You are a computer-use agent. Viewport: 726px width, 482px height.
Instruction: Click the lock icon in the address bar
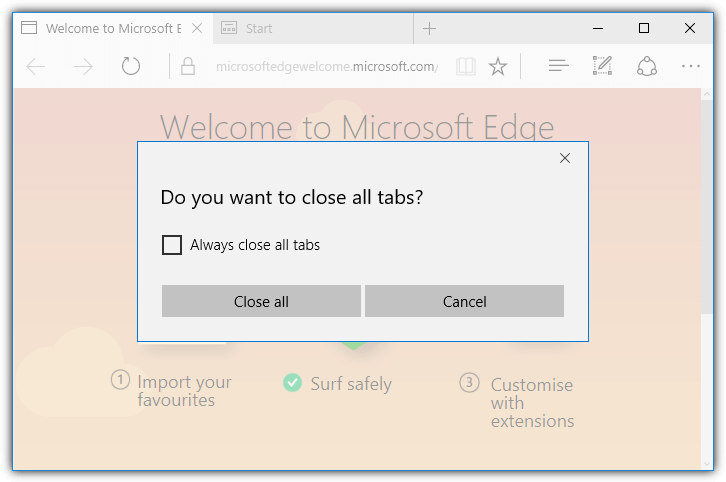188,66
